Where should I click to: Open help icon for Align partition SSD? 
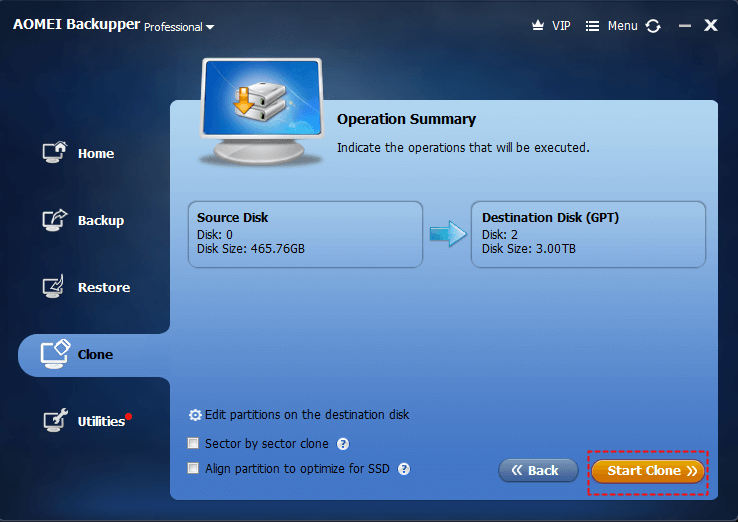404,469
